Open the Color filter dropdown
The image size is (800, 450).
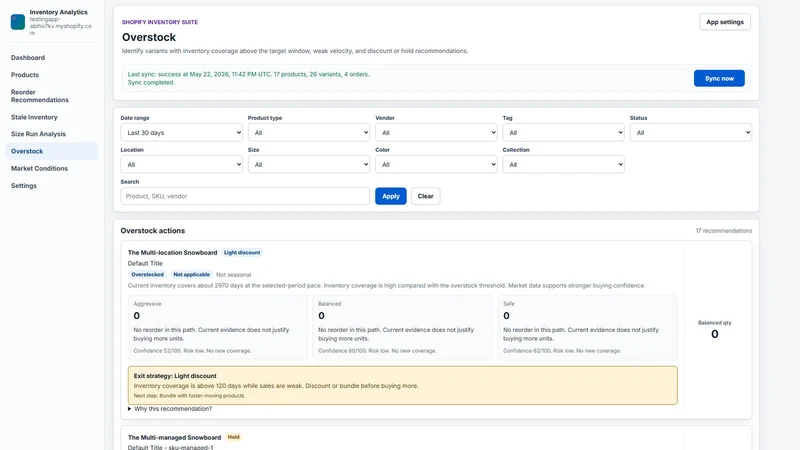[x=436, y=165]
